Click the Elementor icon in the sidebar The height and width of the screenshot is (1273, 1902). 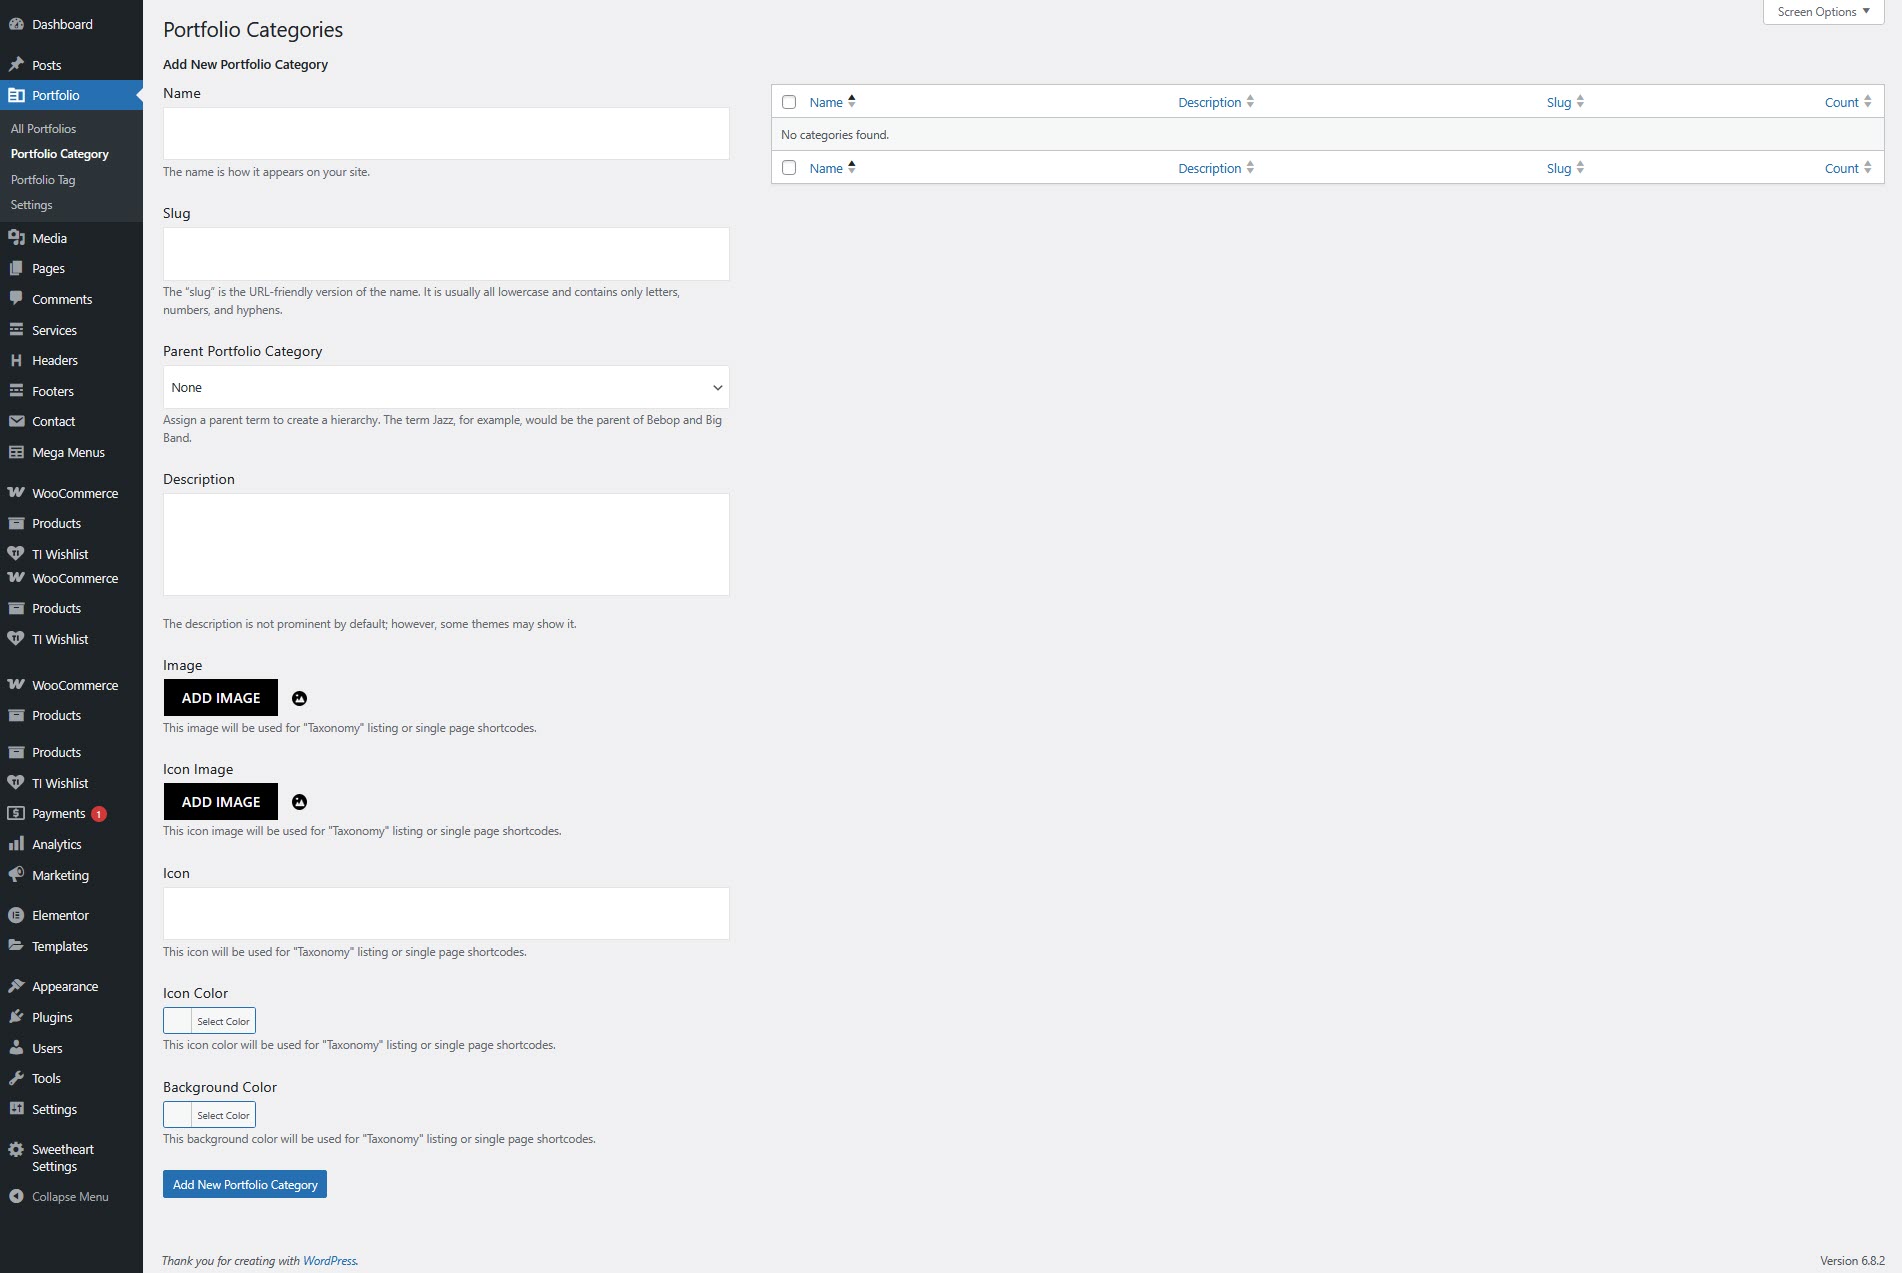(16, 915)
